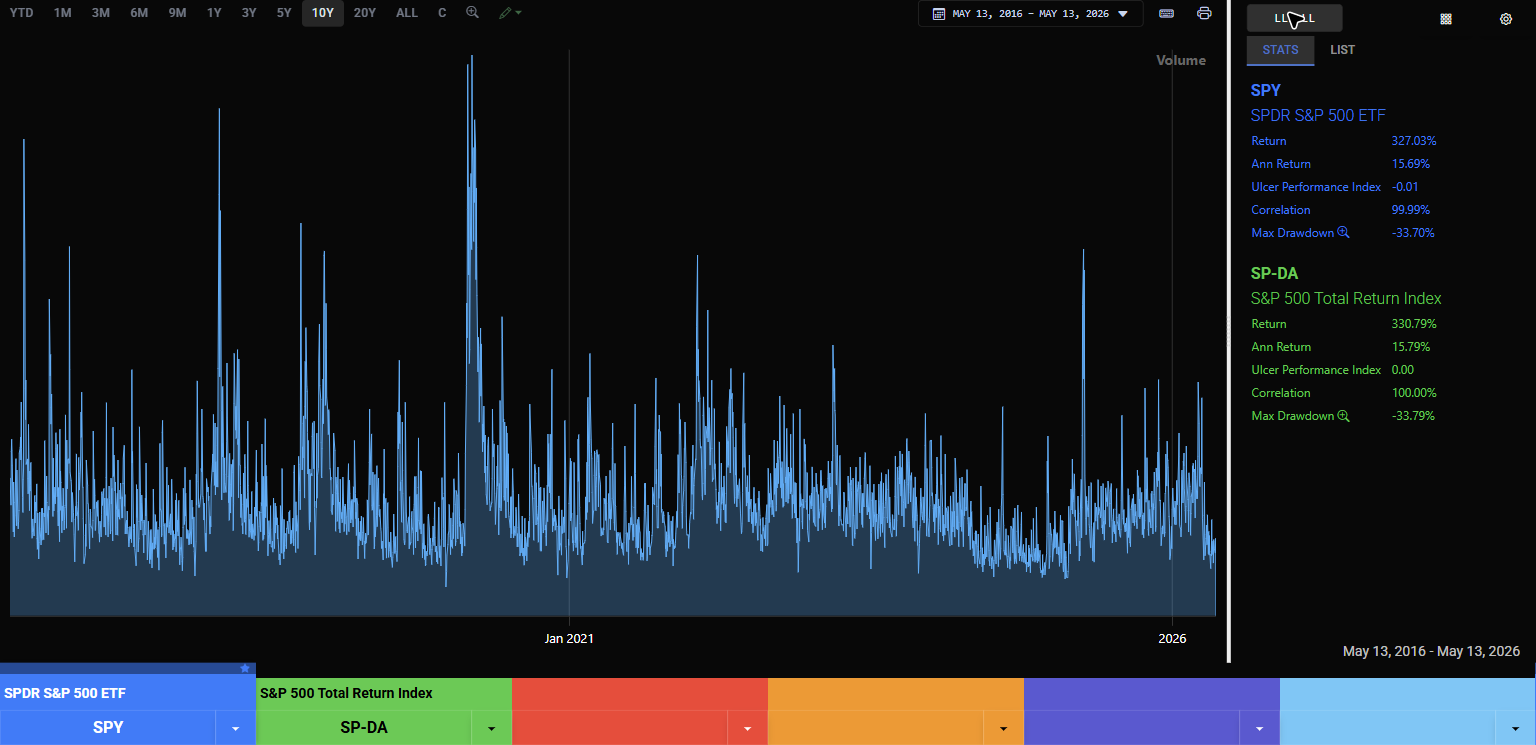Click the SPY Return value 327.03%
Viewport: 1536px width, 745px height.
(1414, 141)
